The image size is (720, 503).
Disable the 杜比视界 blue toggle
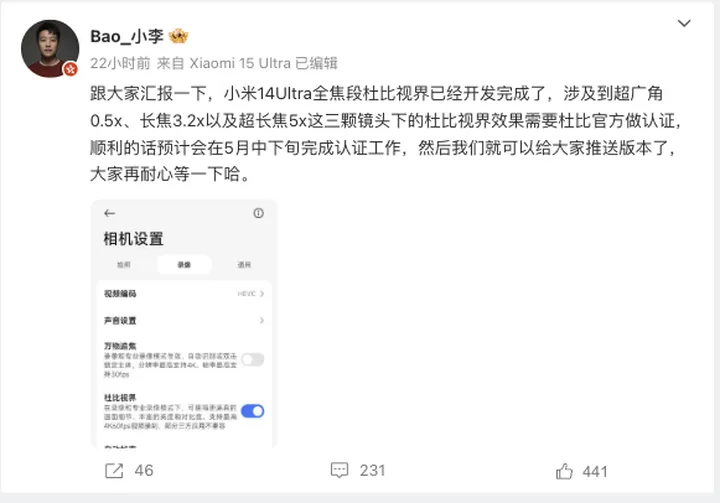(253, 411)
